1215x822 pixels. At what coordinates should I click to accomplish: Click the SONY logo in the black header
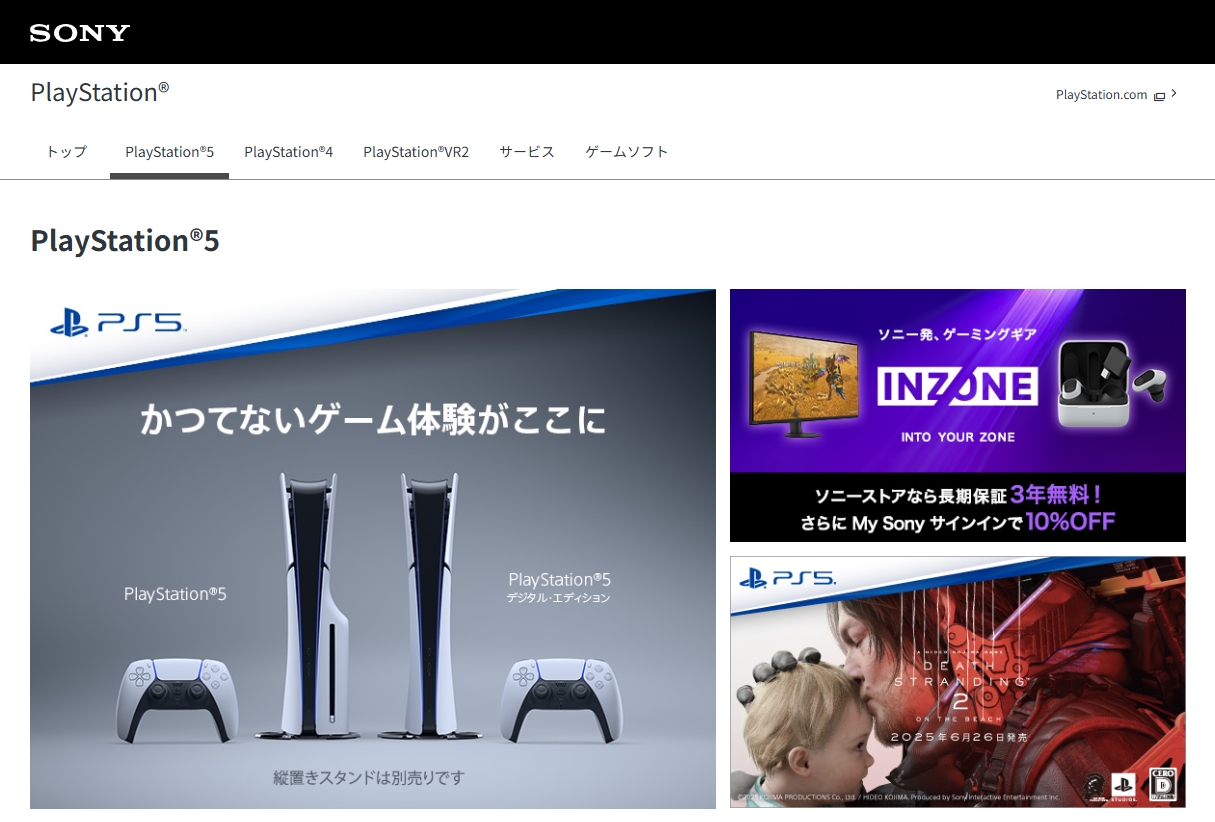(80, 33)
